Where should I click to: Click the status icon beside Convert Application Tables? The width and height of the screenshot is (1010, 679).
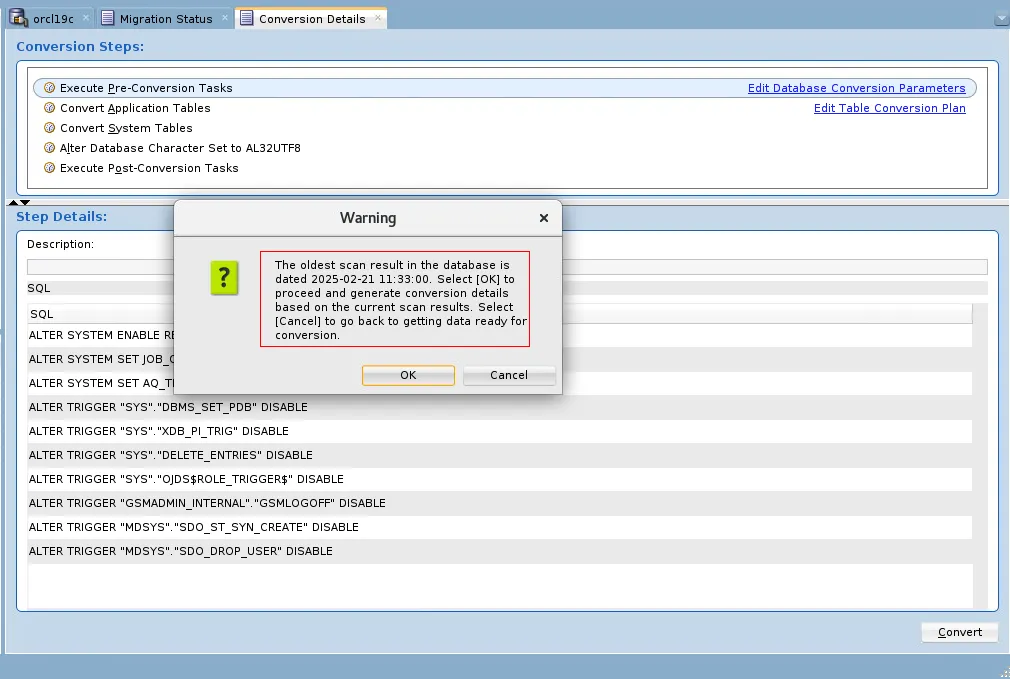49,108
